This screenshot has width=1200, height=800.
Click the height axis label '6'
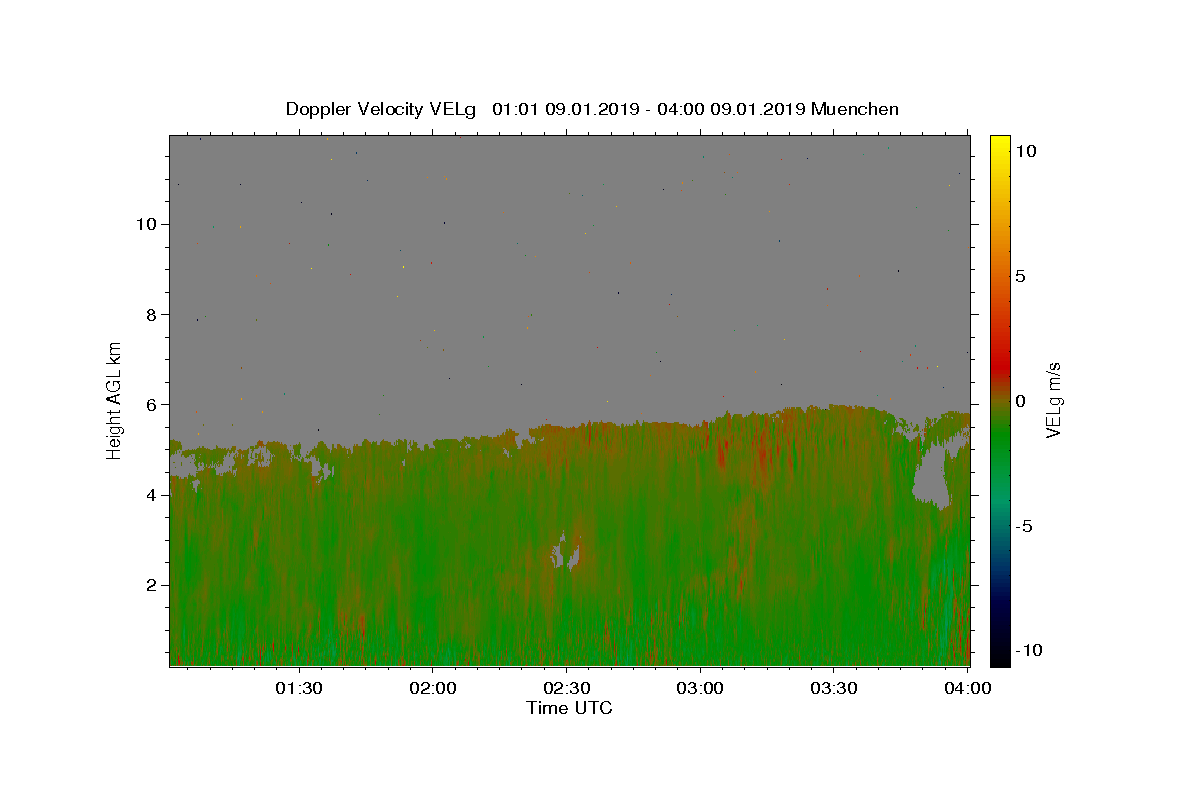[150, 405]
